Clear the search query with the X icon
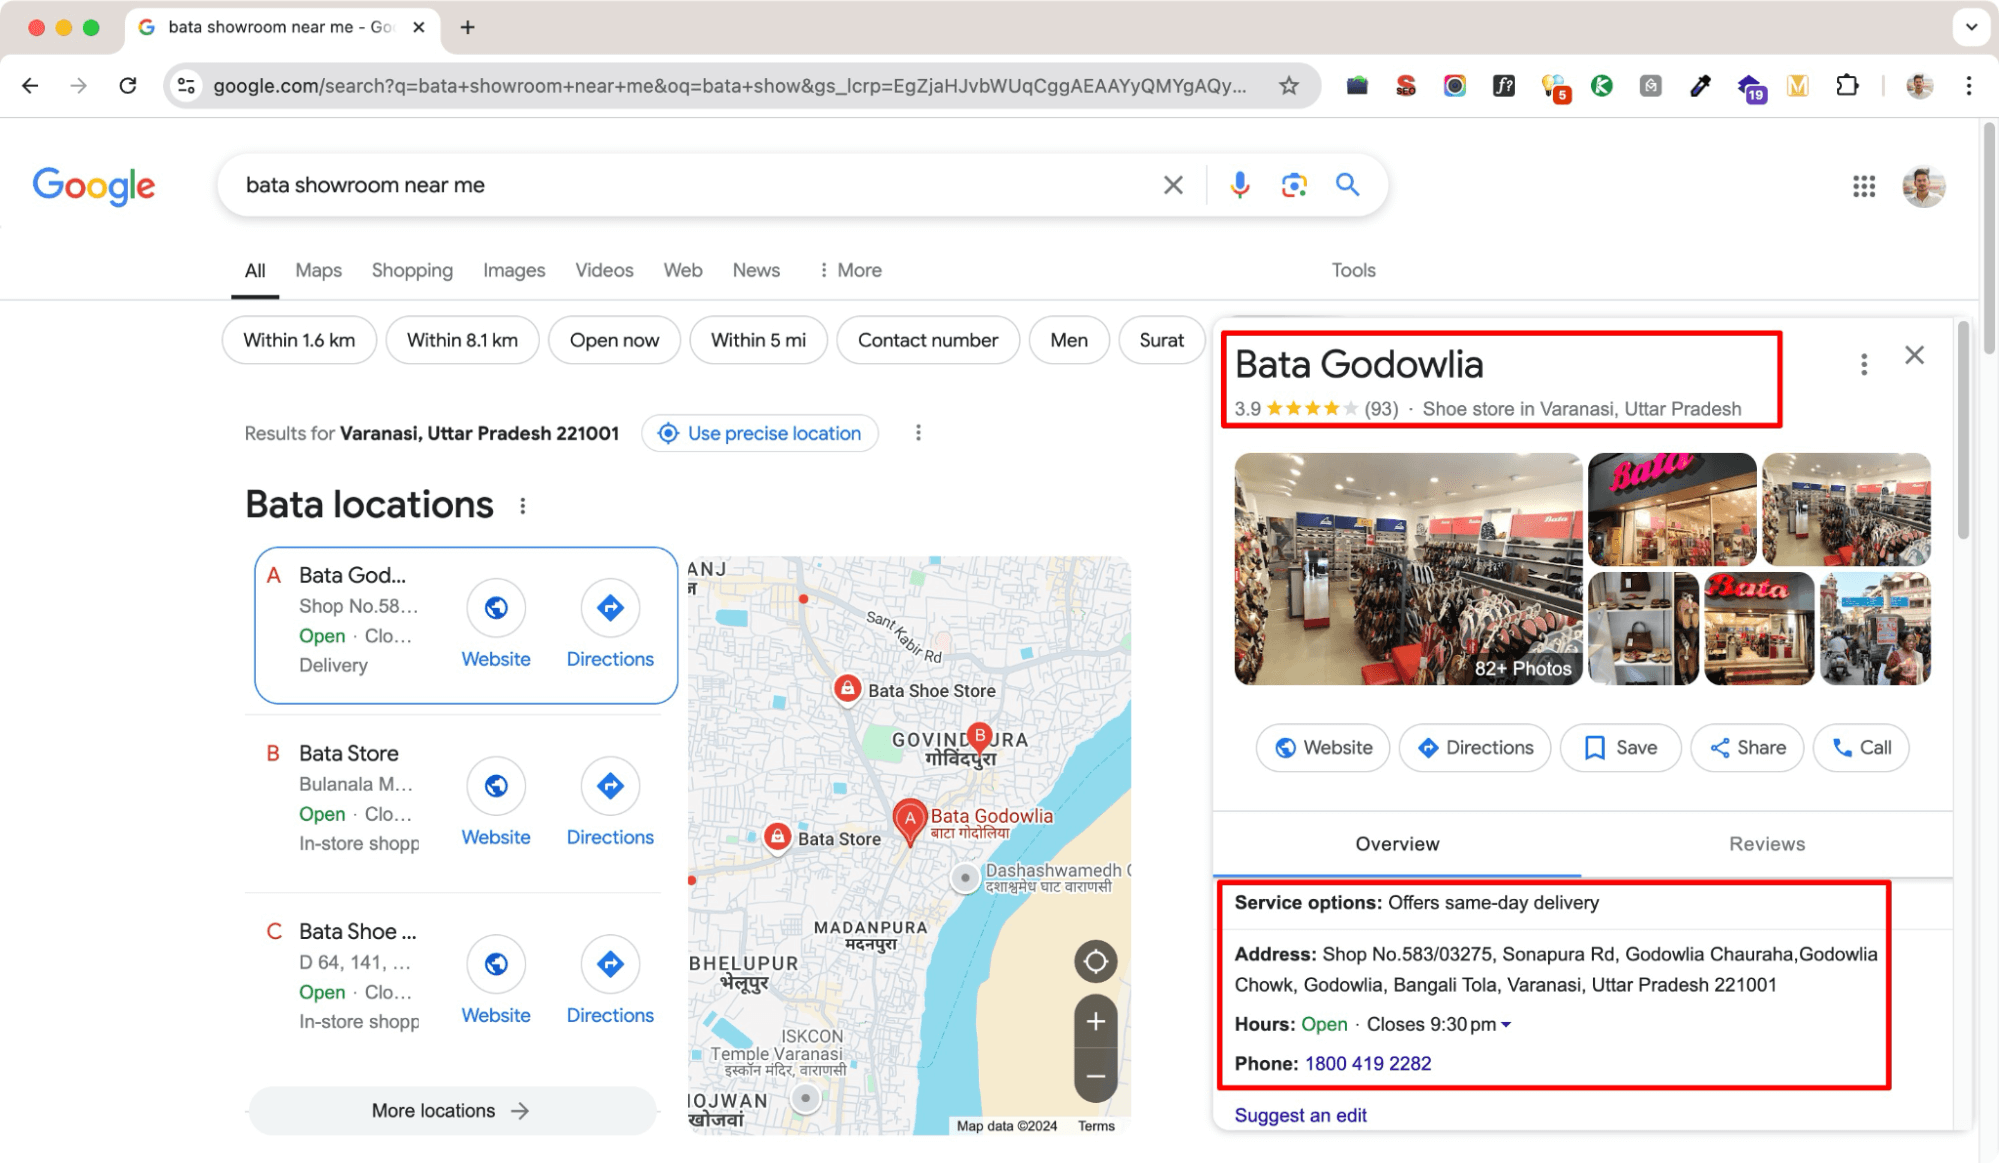 (x=1171, y=185)
